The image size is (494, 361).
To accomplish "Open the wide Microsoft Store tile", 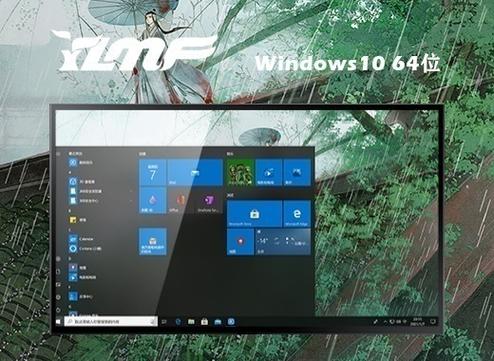I will point(254,214).
